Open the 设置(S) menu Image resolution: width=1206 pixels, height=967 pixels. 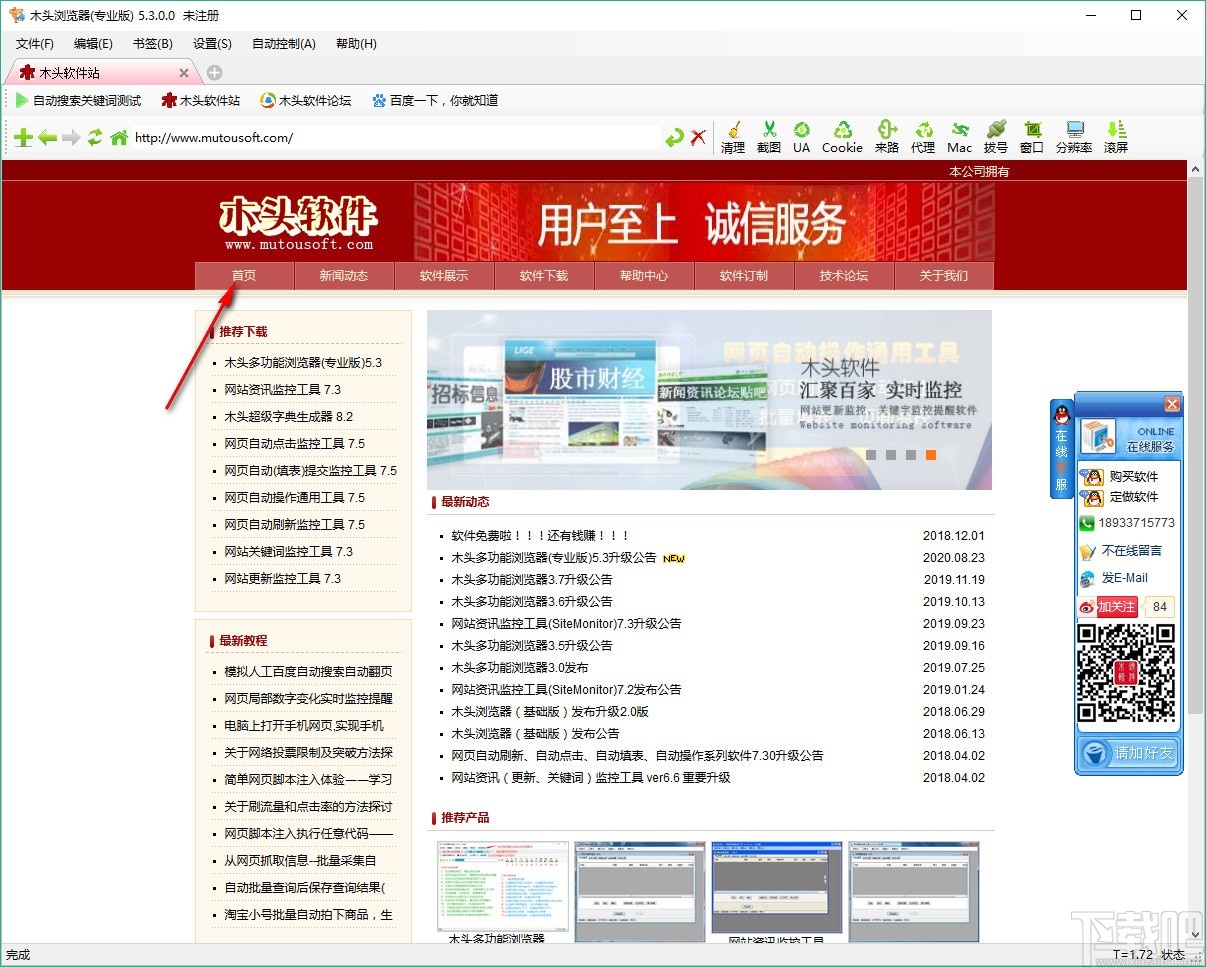(x=212, y=44)
